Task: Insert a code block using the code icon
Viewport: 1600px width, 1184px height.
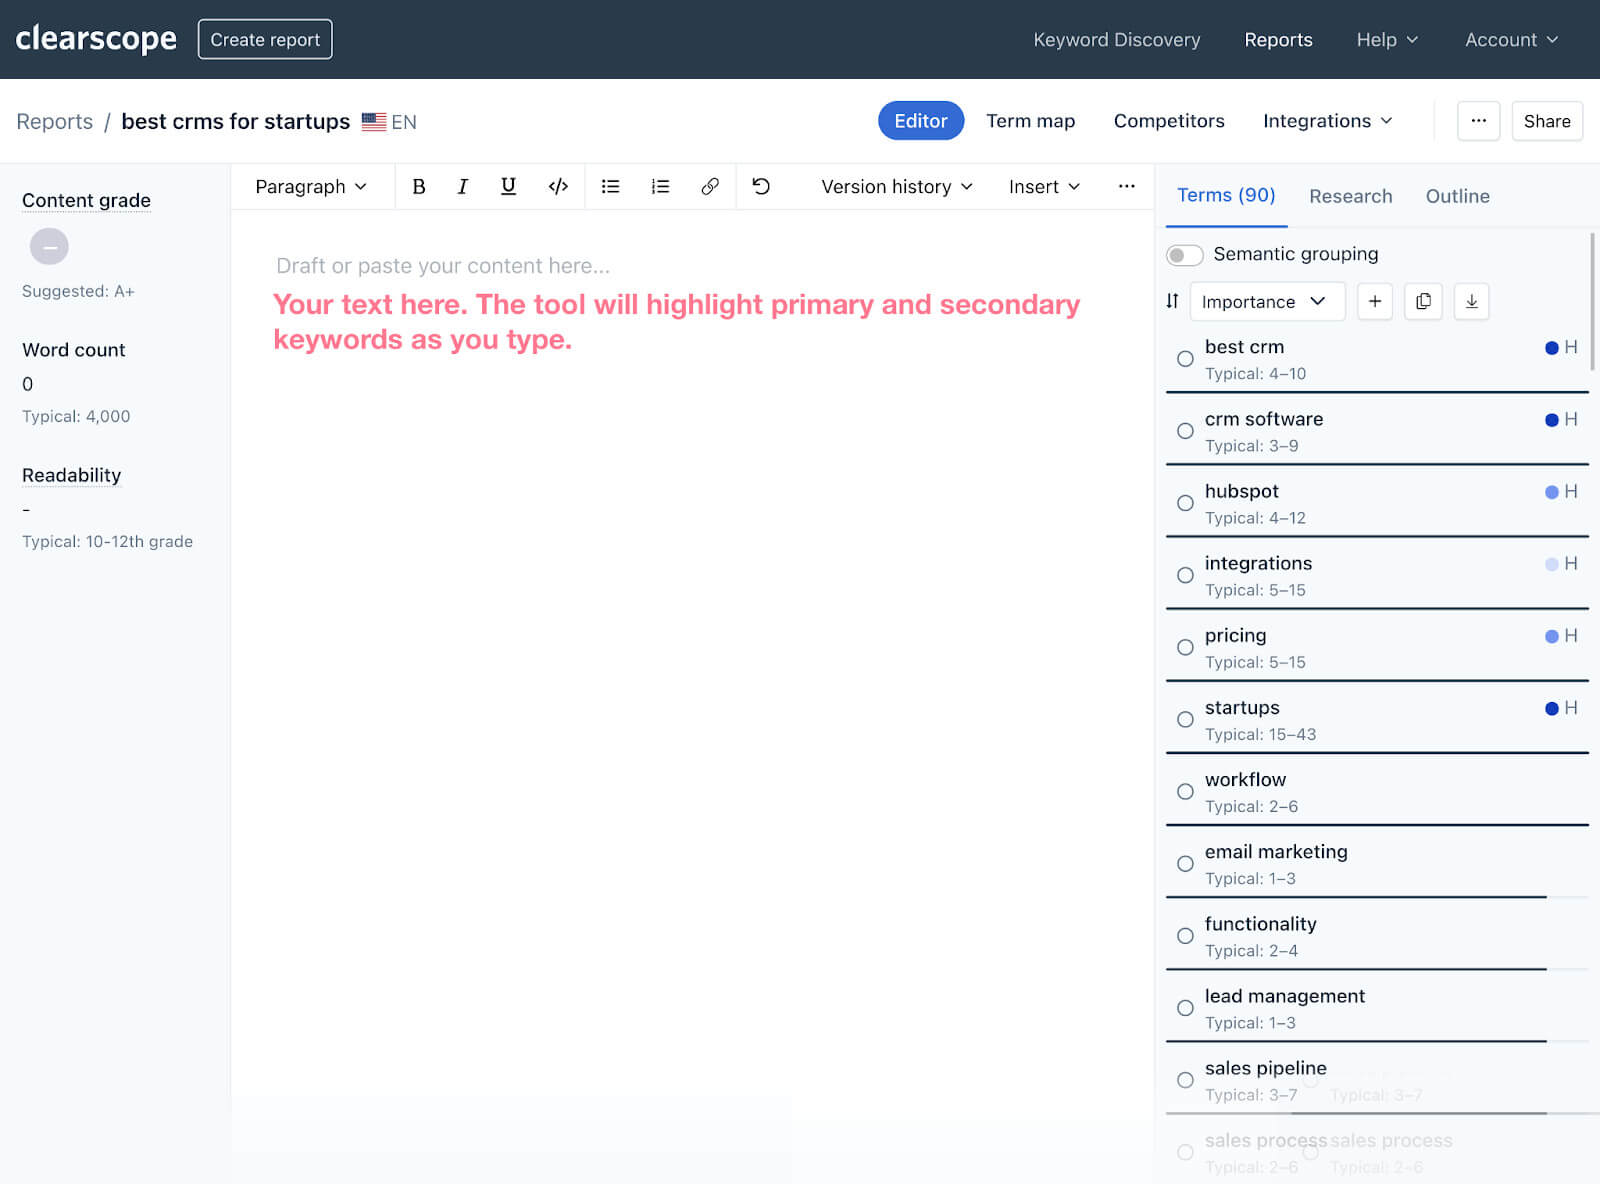Action: [557, 186]
